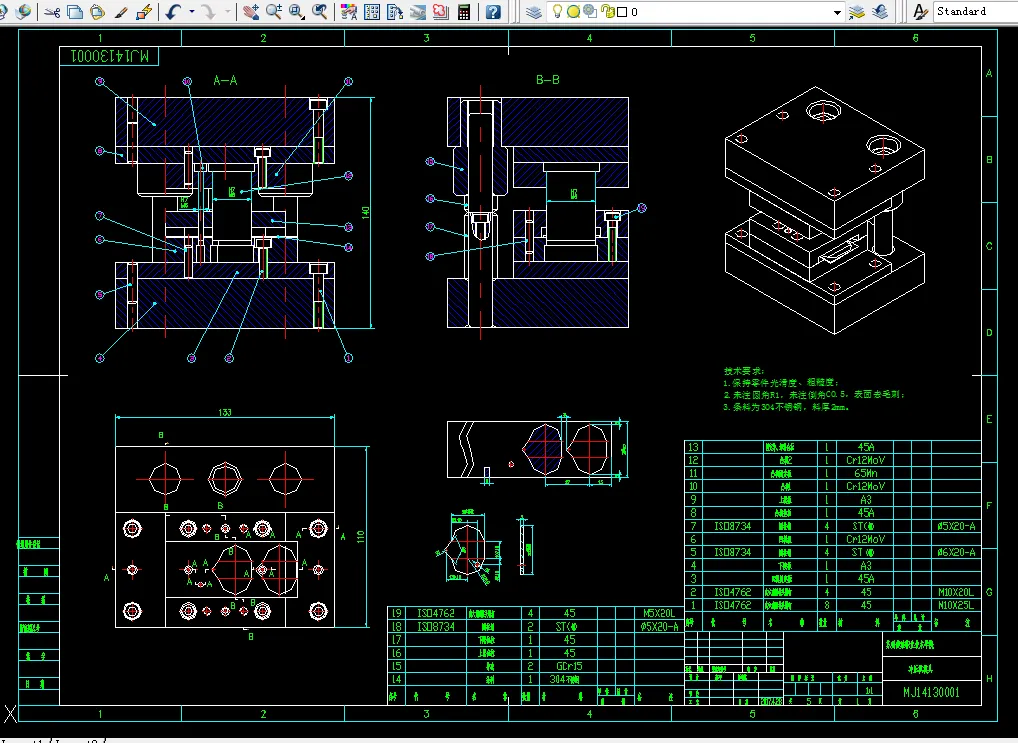This screenshot has height=743, width=1018.
Task: Select the Match Properties brush tool
Action: [x=121, y=12]
